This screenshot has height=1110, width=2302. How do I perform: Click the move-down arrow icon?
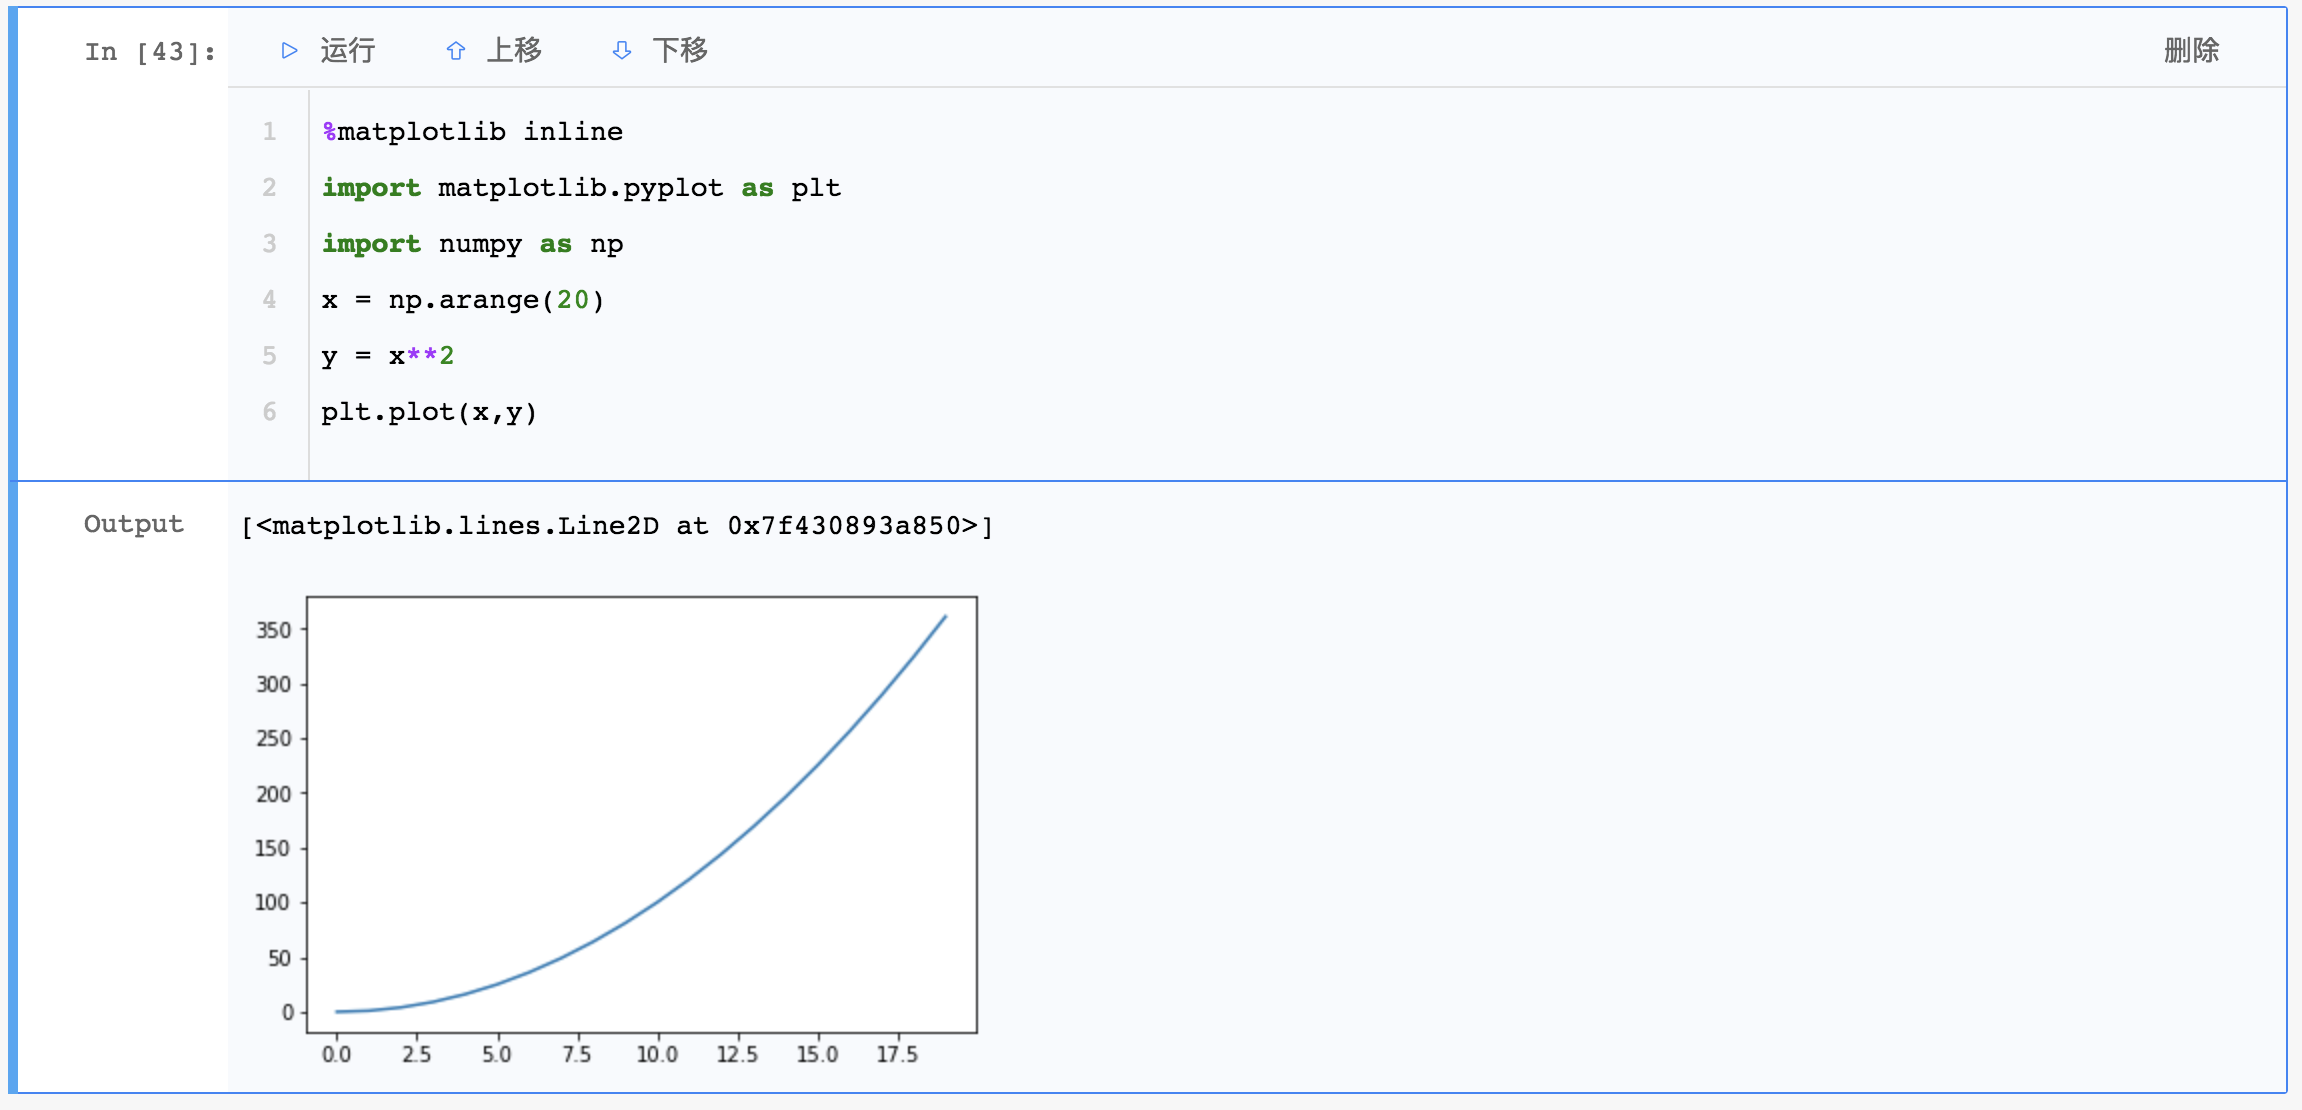coord(622,51)
